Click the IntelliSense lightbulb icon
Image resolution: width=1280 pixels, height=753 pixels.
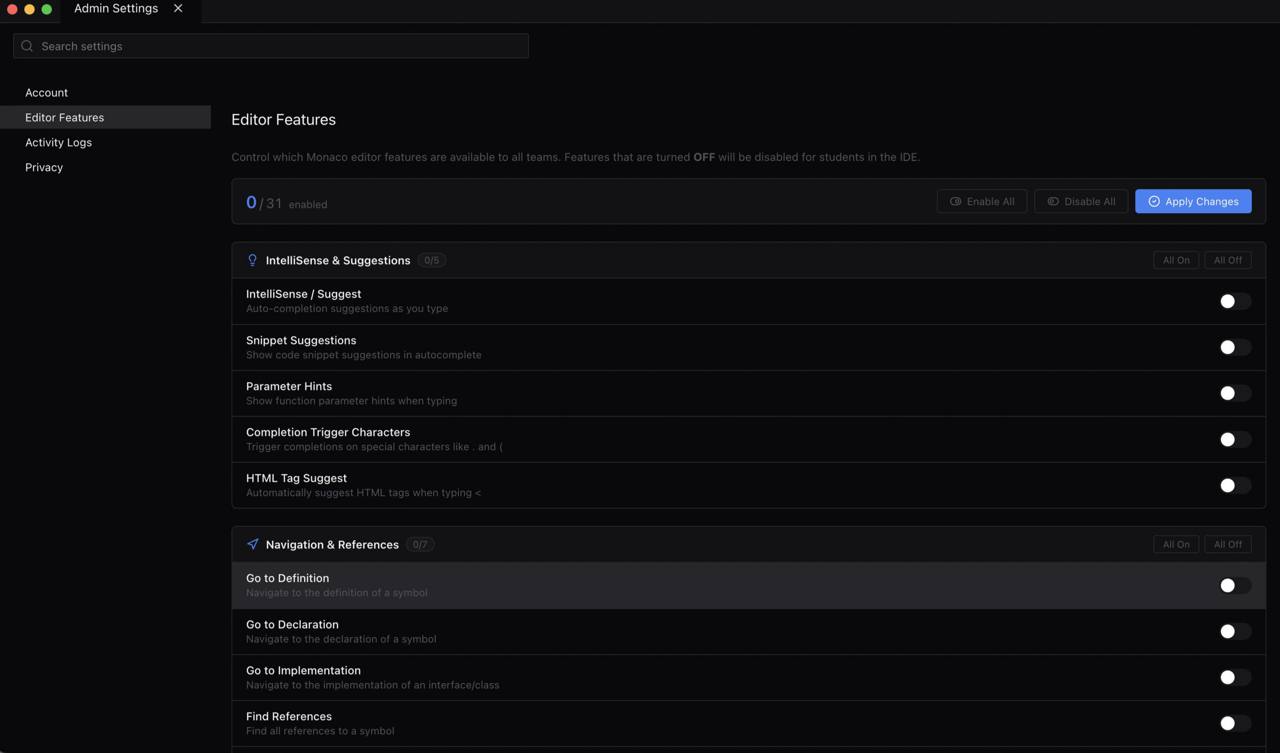[x=252, y=260]
